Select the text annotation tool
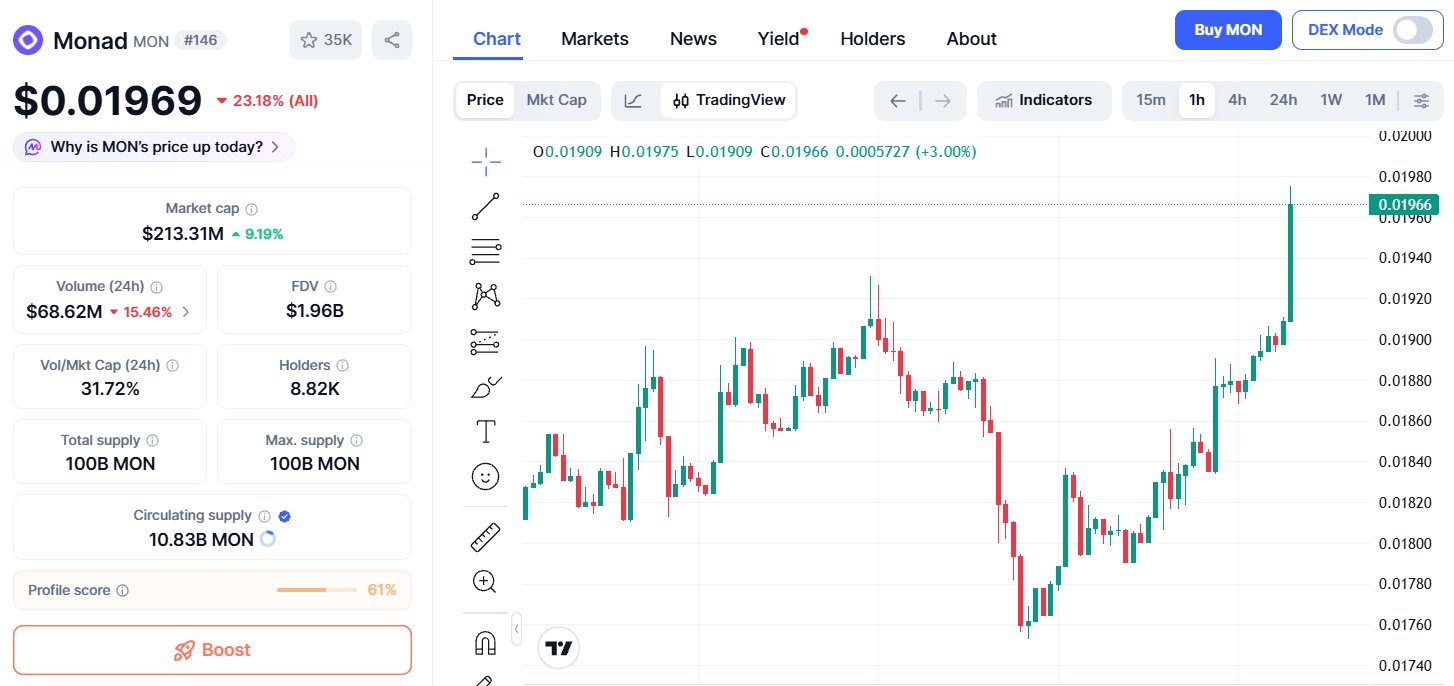1454x686 pixels. 485,432
